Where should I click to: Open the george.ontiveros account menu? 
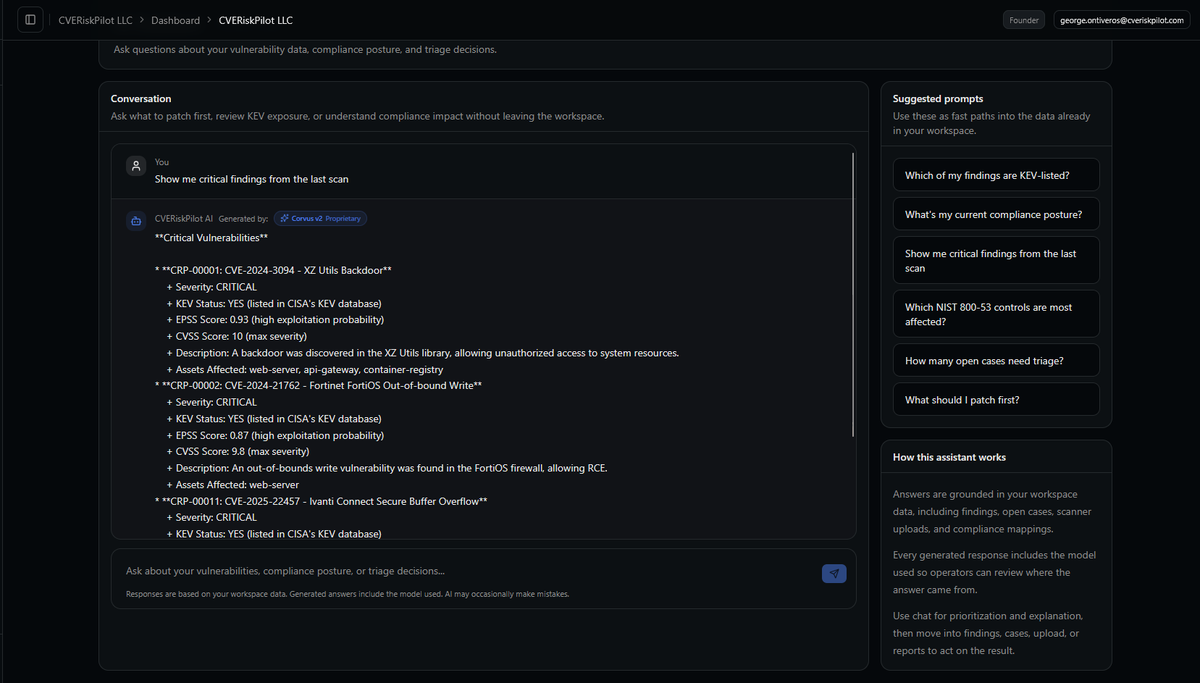[x=1120, y=20]
